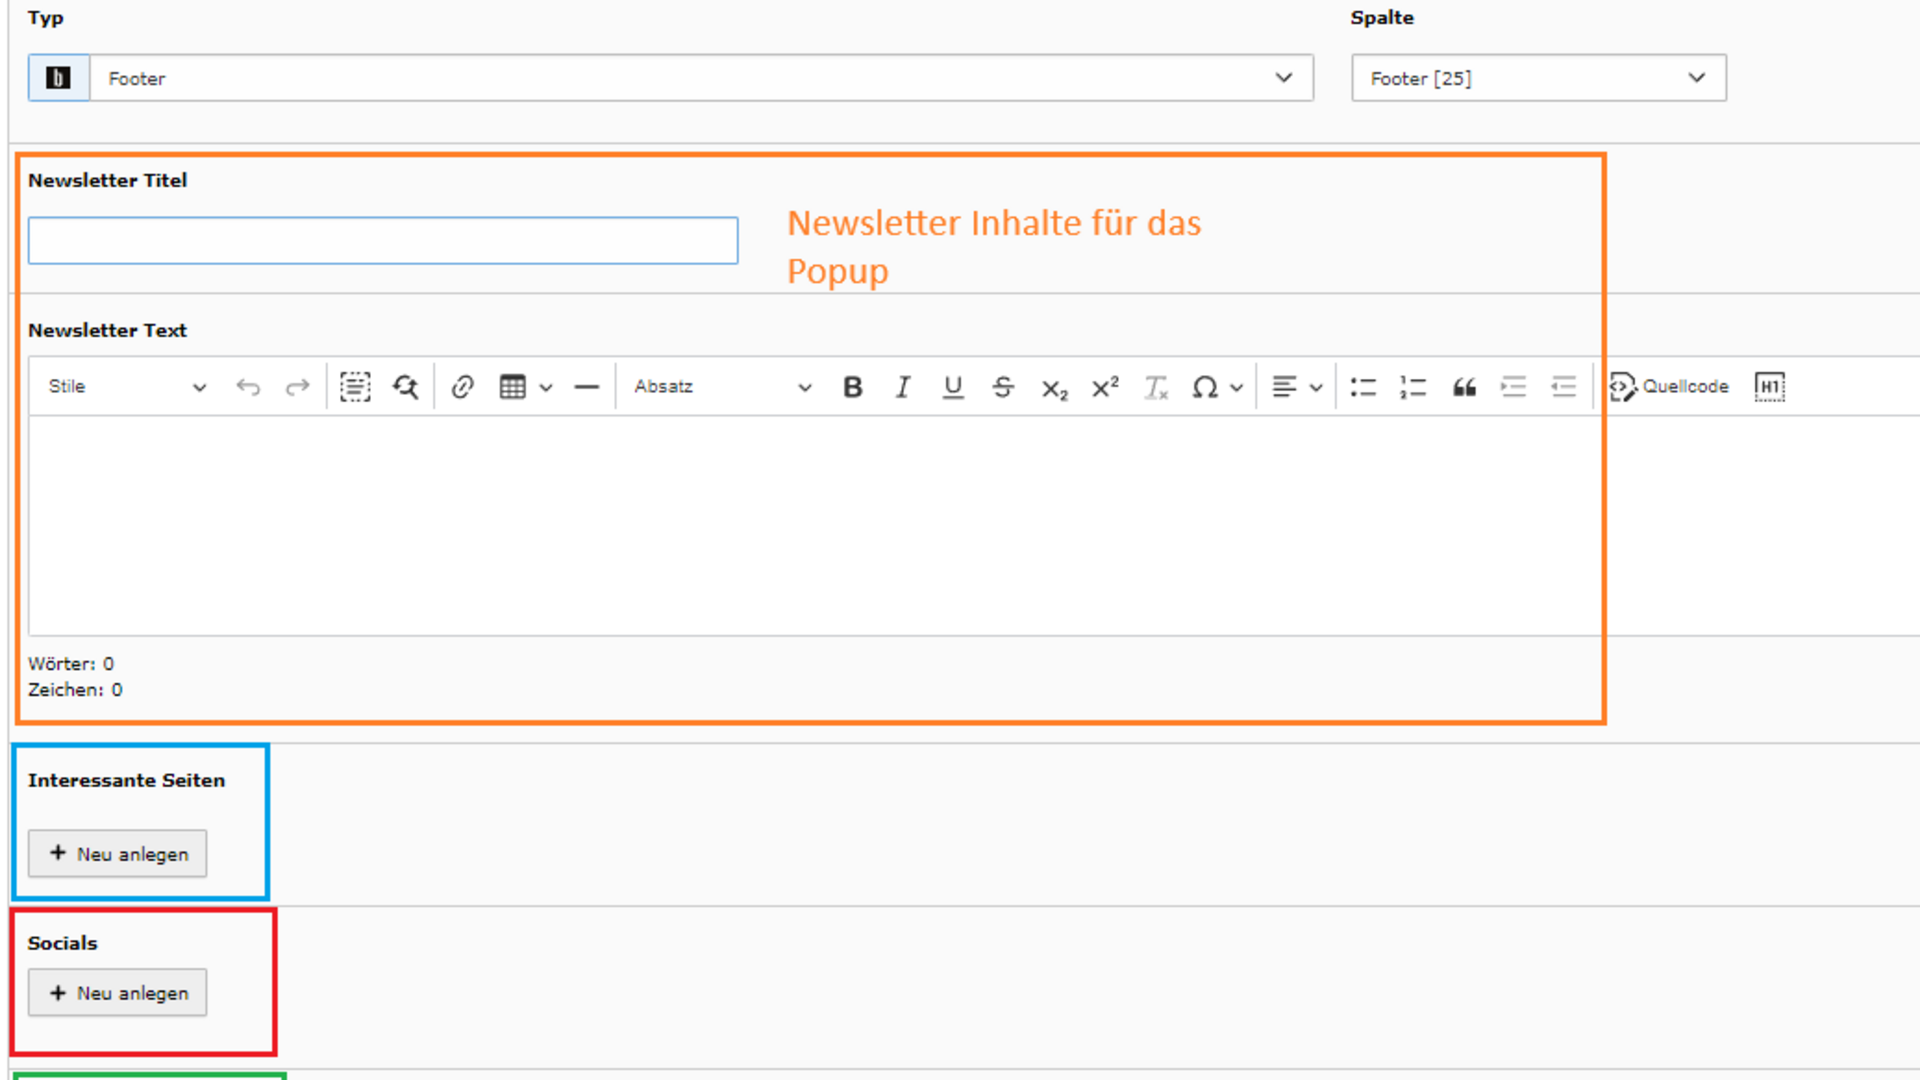Open the Typ Footer dropdown
The image size is (1920, 1080).
point(700,78)
